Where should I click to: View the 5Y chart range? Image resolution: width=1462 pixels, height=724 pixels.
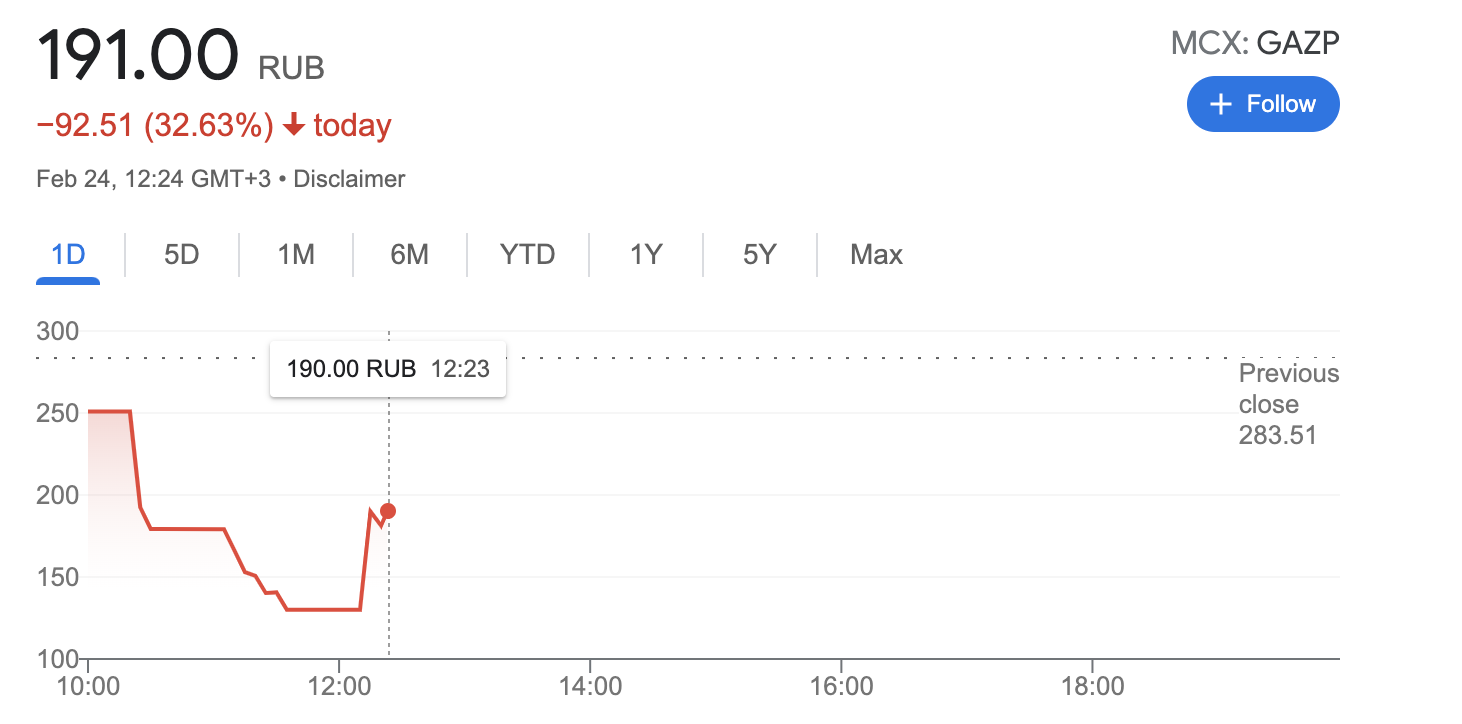click(760, 255)
